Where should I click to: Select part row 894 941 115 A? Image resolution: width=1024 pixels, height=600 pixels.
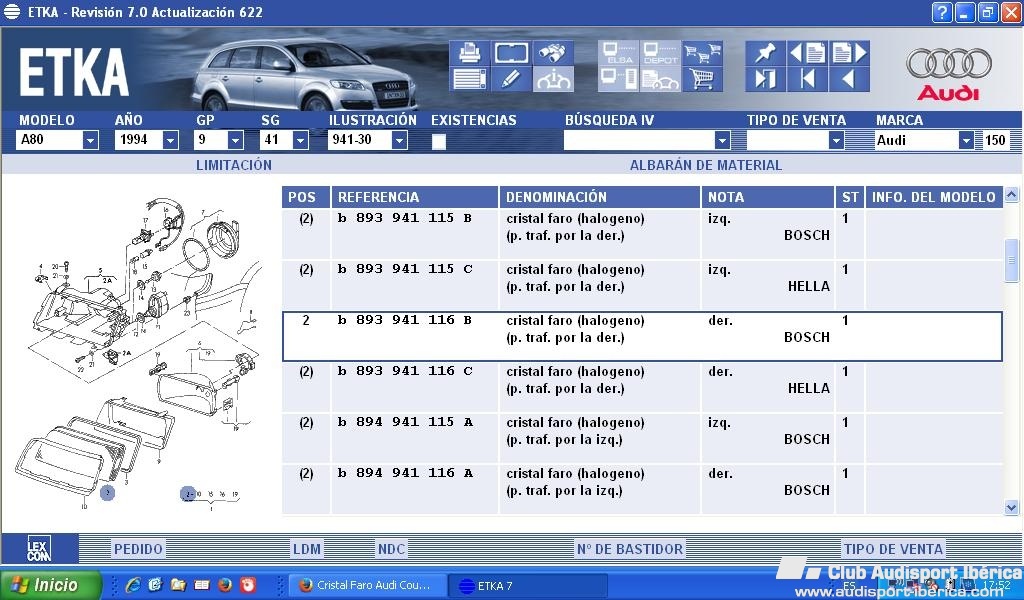click(642, 437)
